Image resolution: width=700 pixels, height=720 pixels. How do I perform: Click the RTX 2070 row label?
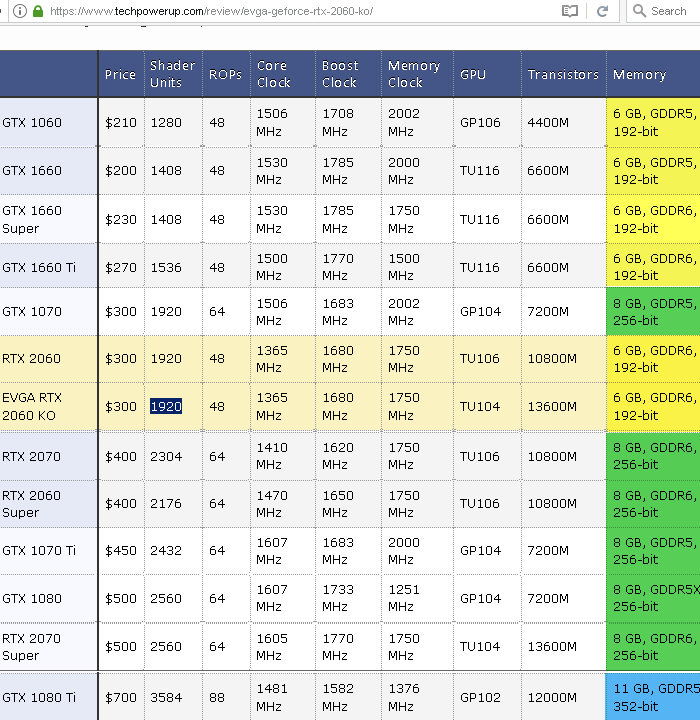(31, 456)
